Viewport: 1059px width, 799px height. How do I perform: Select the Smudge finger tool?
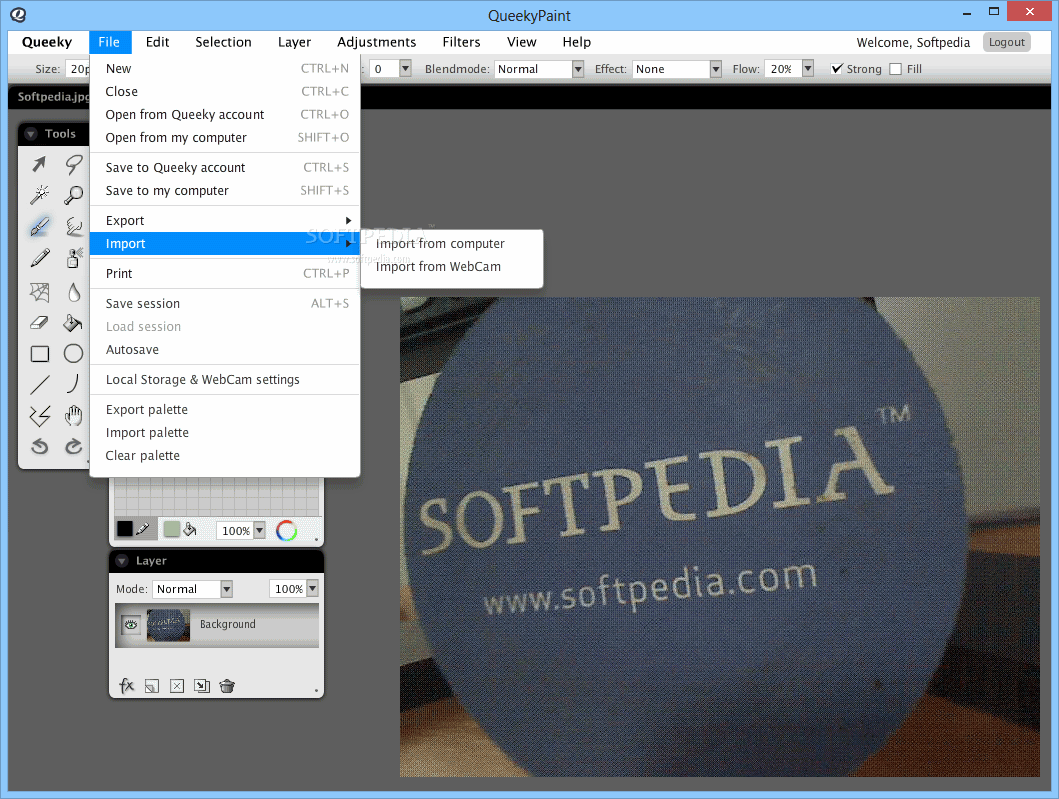74,226
